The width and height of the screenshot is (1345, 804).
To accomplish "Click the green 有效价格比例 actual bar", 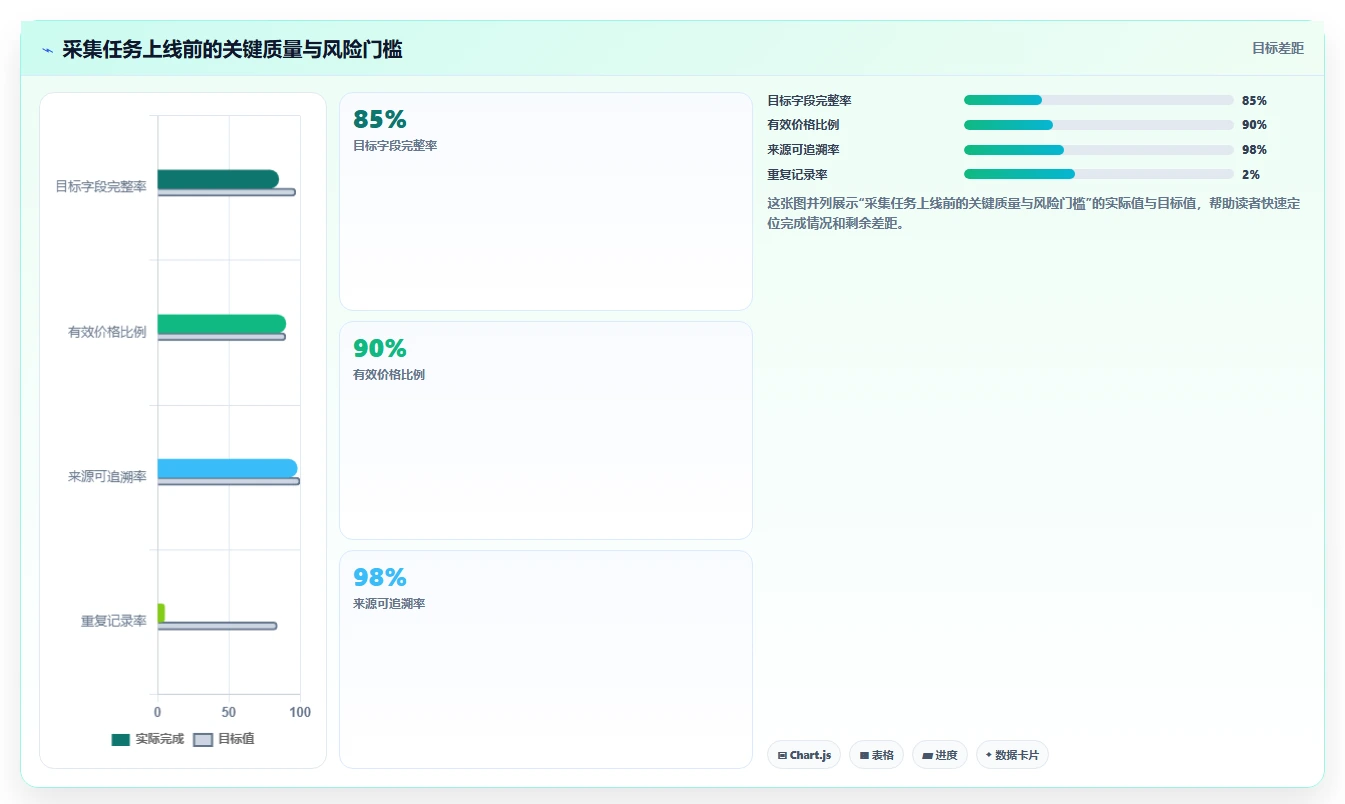I will 222,323.
